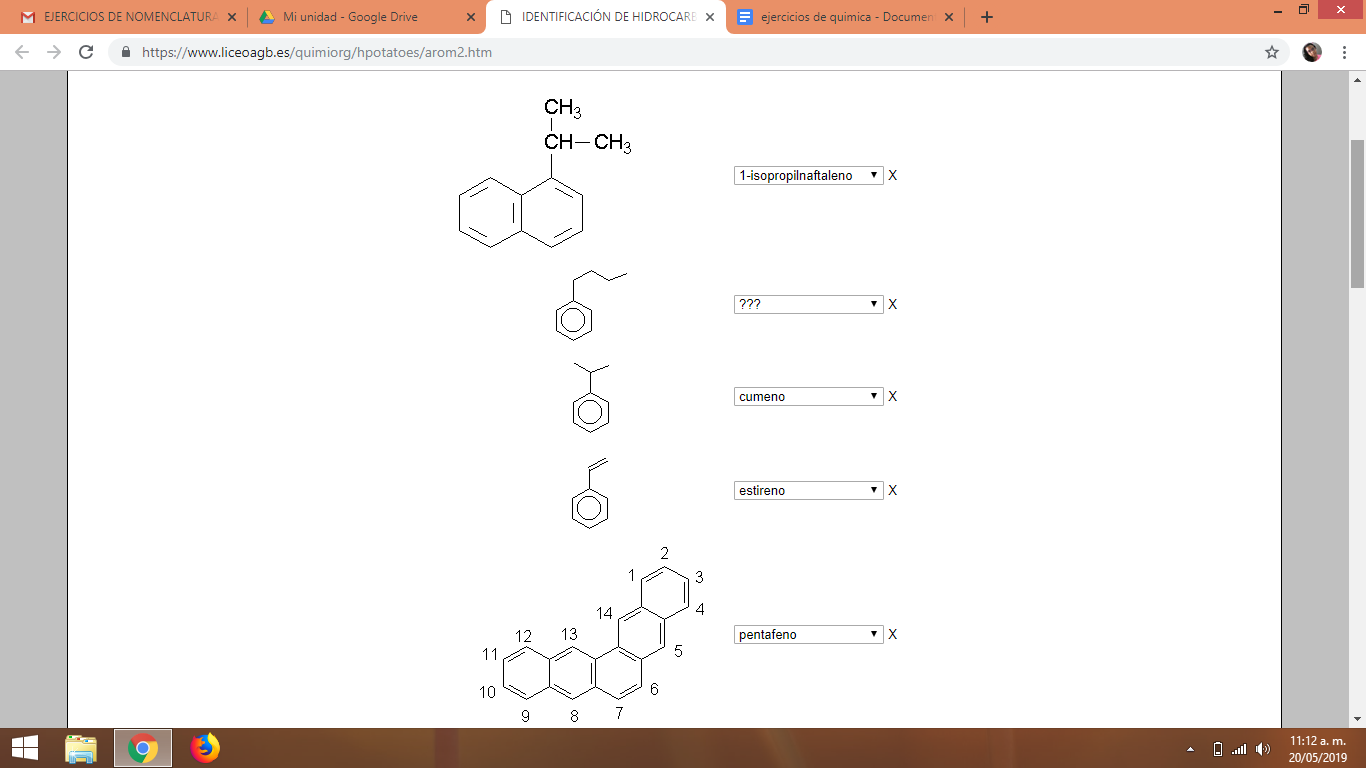Open the 1-isopropilnaftaleno dropdown
The height and width of the screenshot is (768, 1366).
tap(808, 175)
